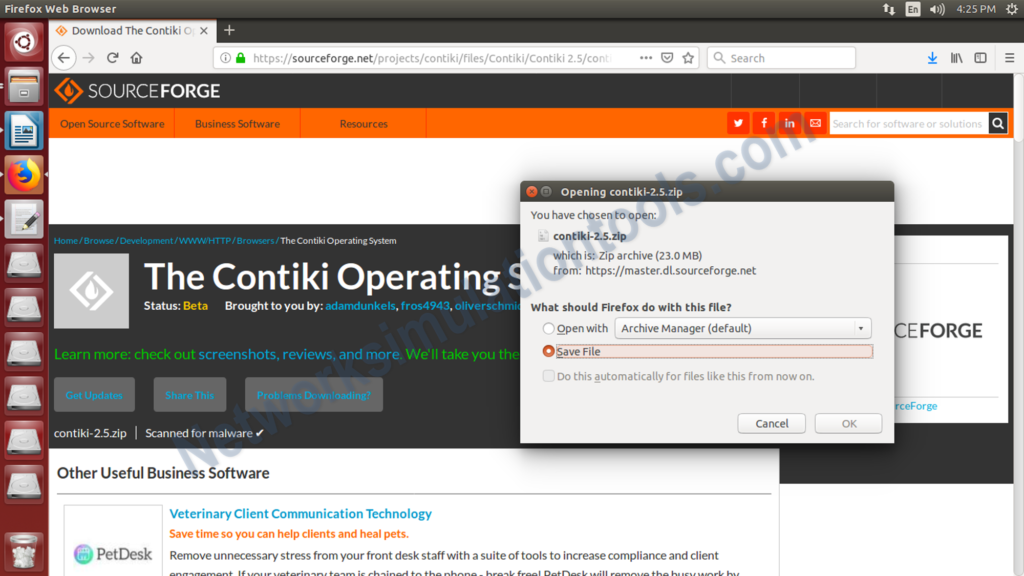Open the page actions ellipsis menu
The width and height of the screenshot is (1024, 576).
[x=645, y=58]
